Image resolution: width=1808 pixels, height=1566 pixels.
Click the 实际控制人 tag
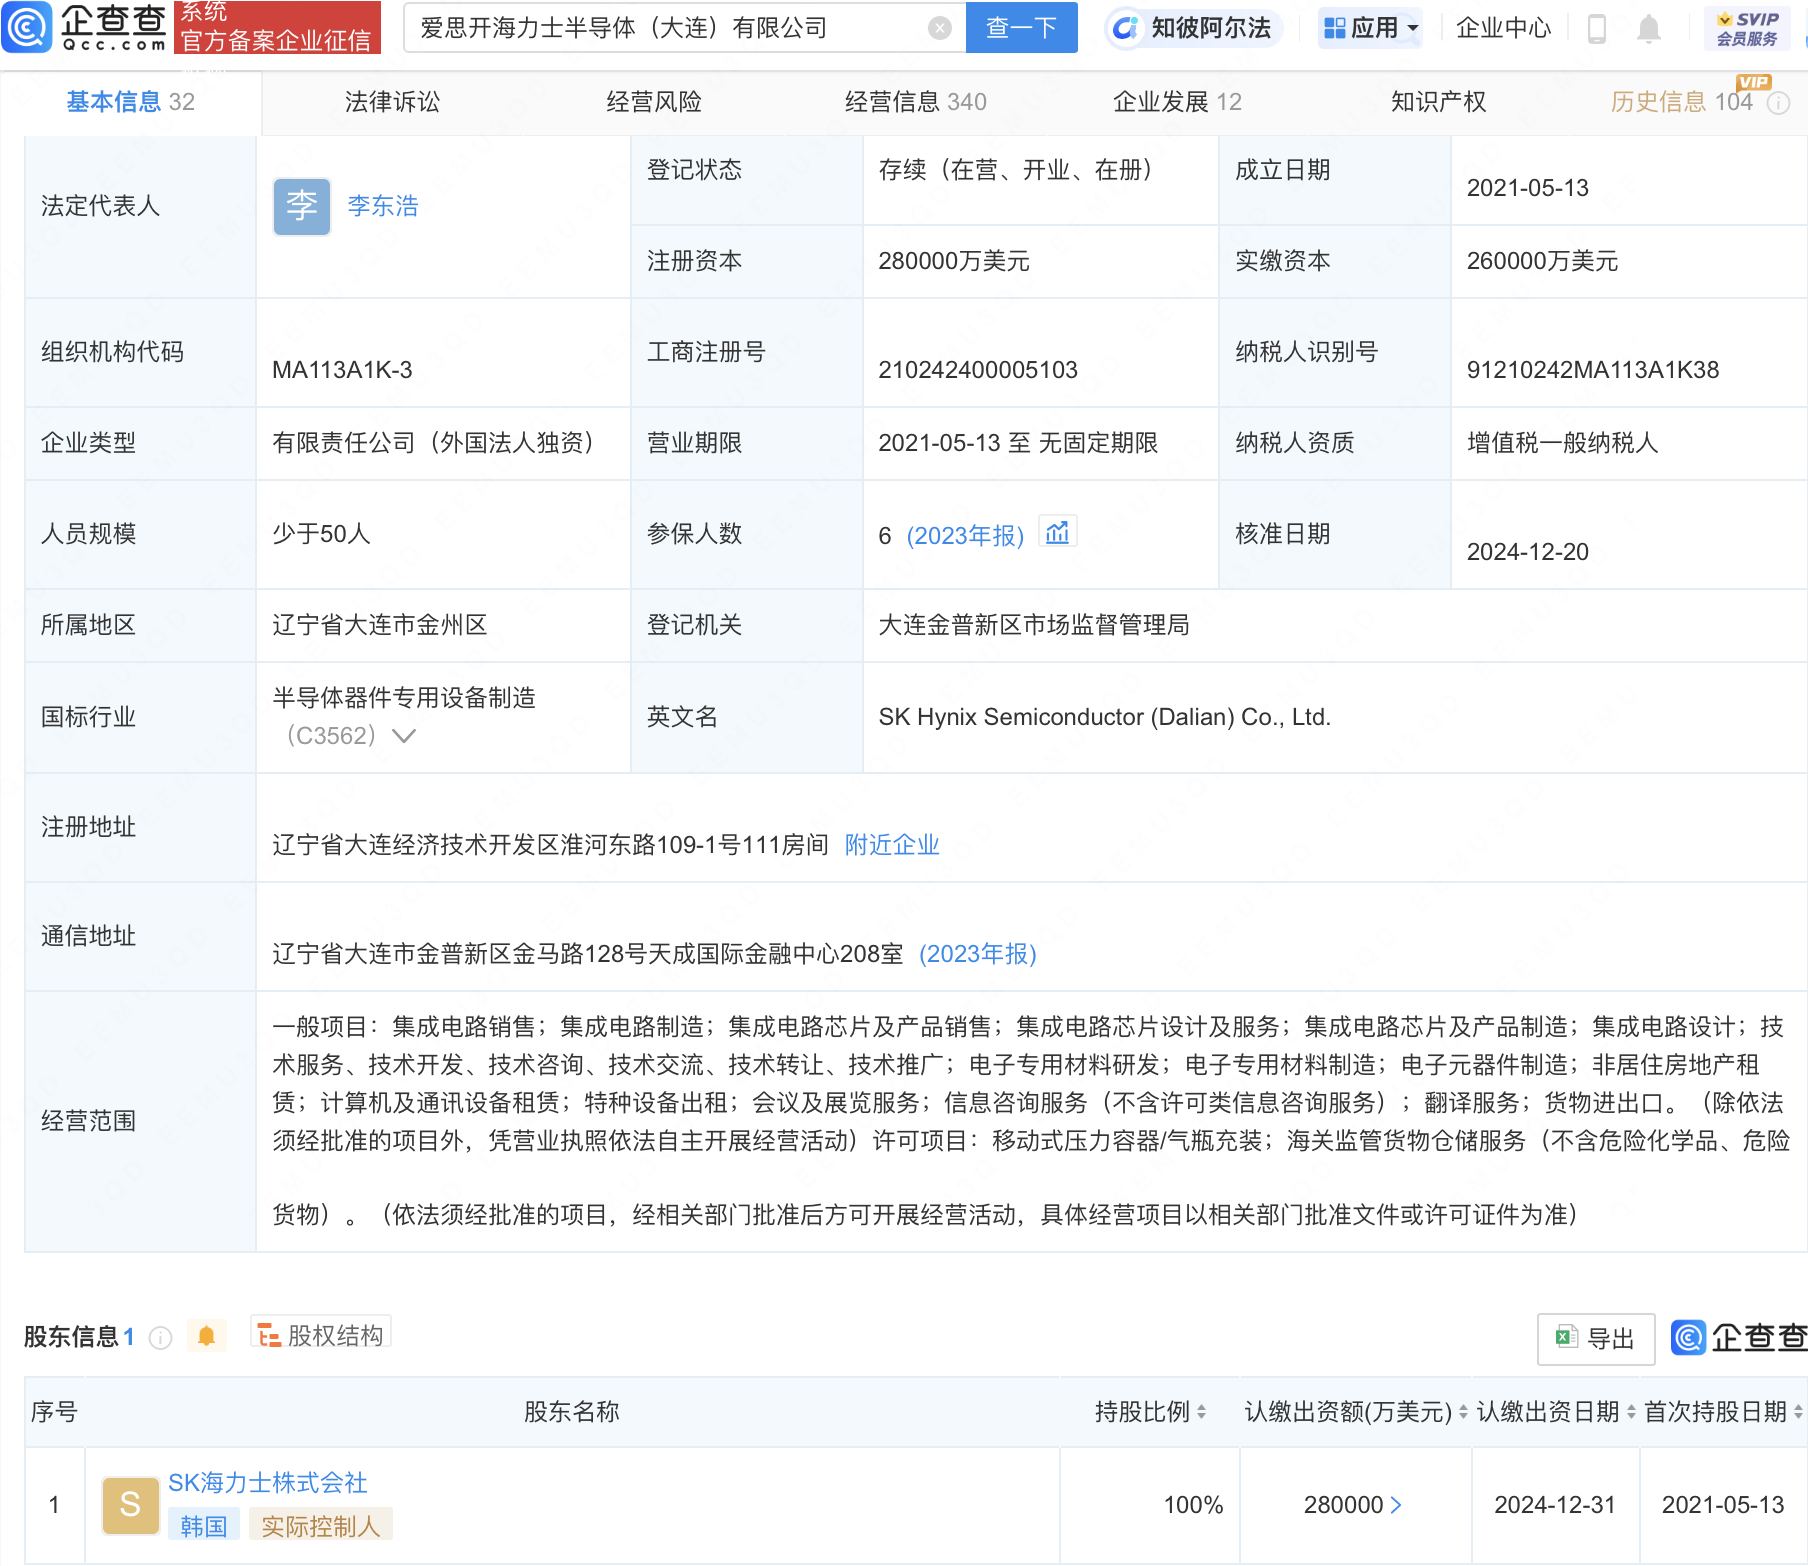(321, 1527)
